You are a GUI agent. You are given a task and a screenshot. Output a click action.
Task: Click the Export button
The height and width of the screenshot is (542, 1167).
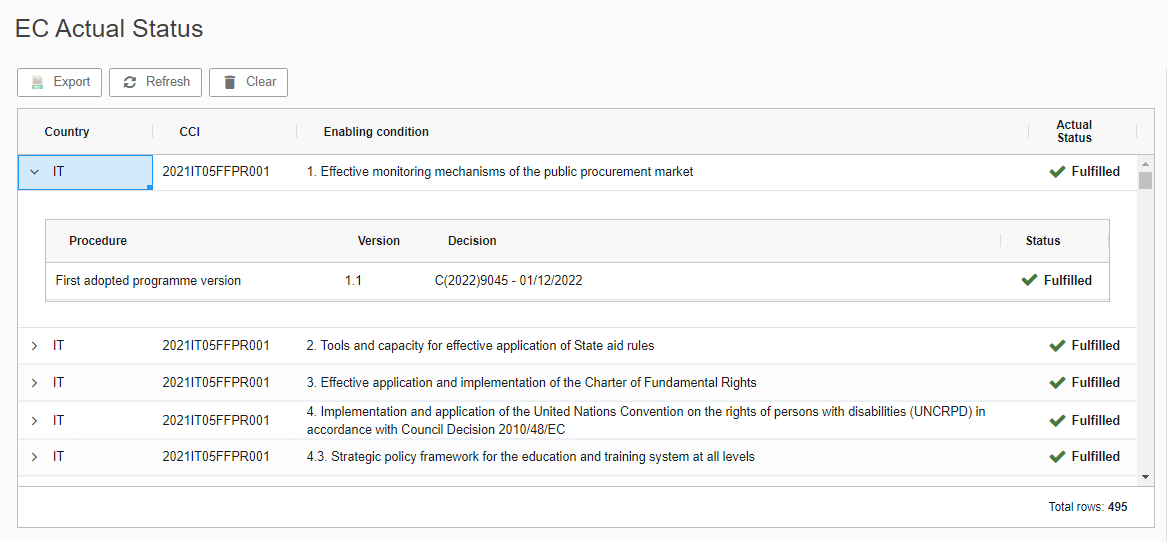(60, 82)
